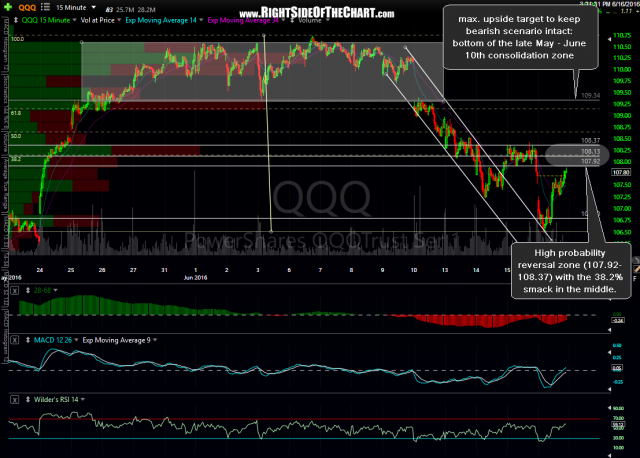The image size is (640, 458).
Task: Click the 100.0 Fibonacci level label
Action: (18, 39)
